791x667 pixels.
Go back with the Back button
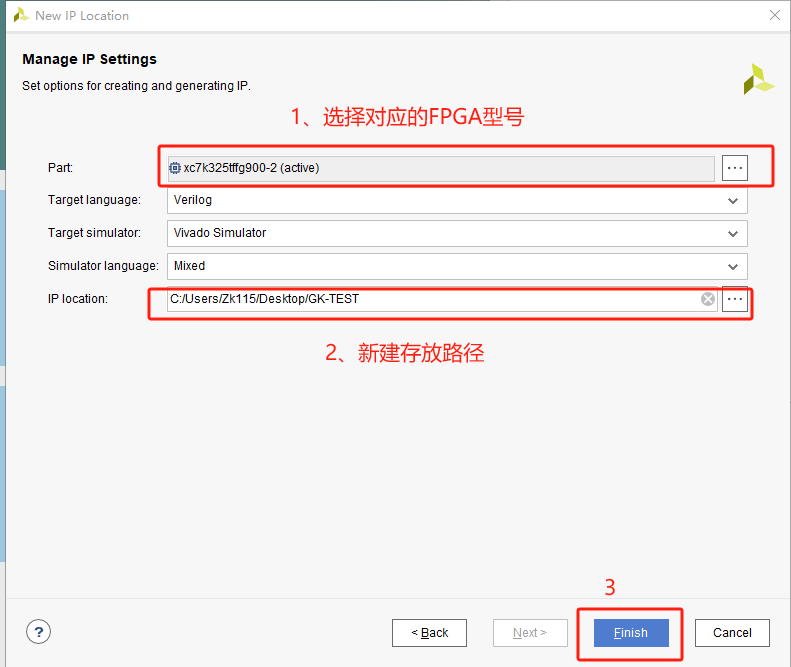(429, 633)
